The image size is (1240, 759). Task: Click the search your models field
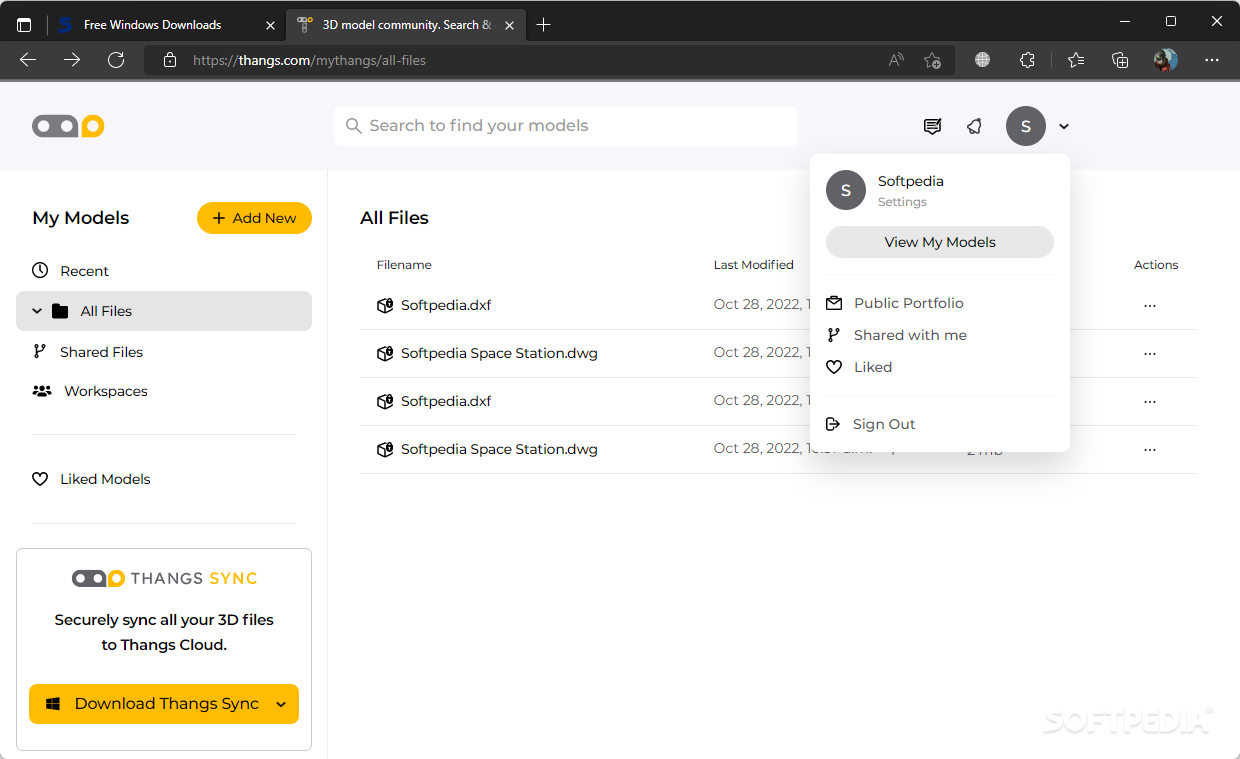coord(566,126)
